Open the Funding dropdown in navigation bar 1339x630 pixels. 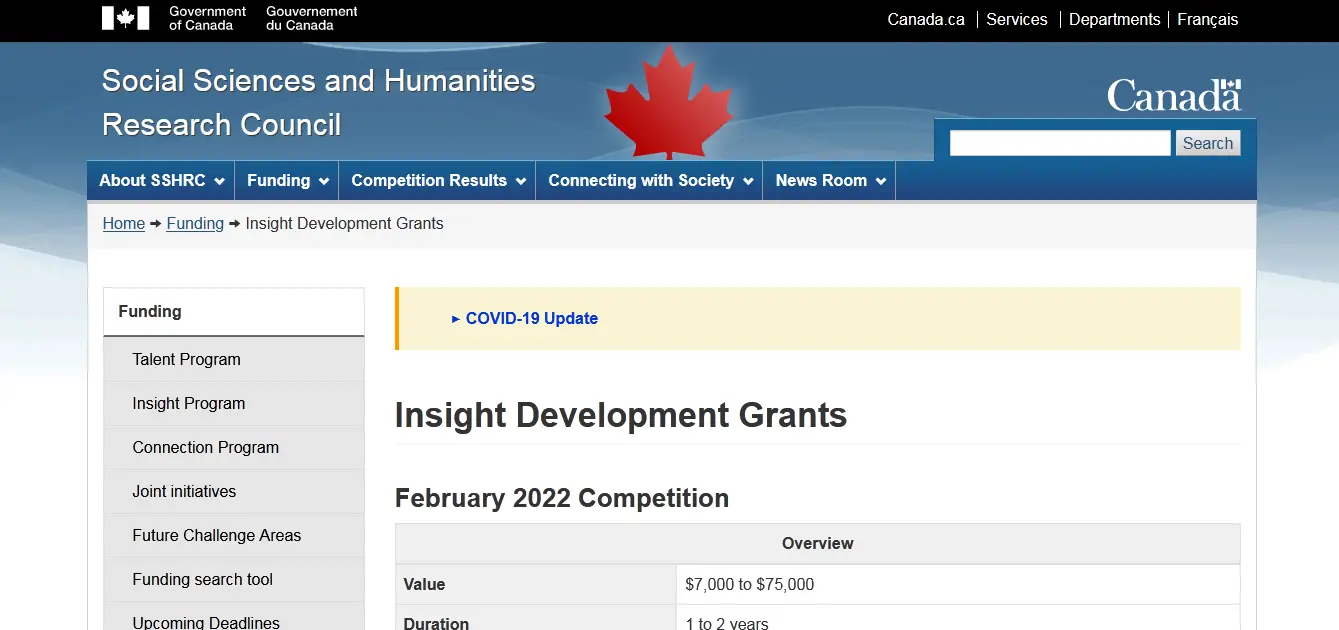click(x=288, y=181)
